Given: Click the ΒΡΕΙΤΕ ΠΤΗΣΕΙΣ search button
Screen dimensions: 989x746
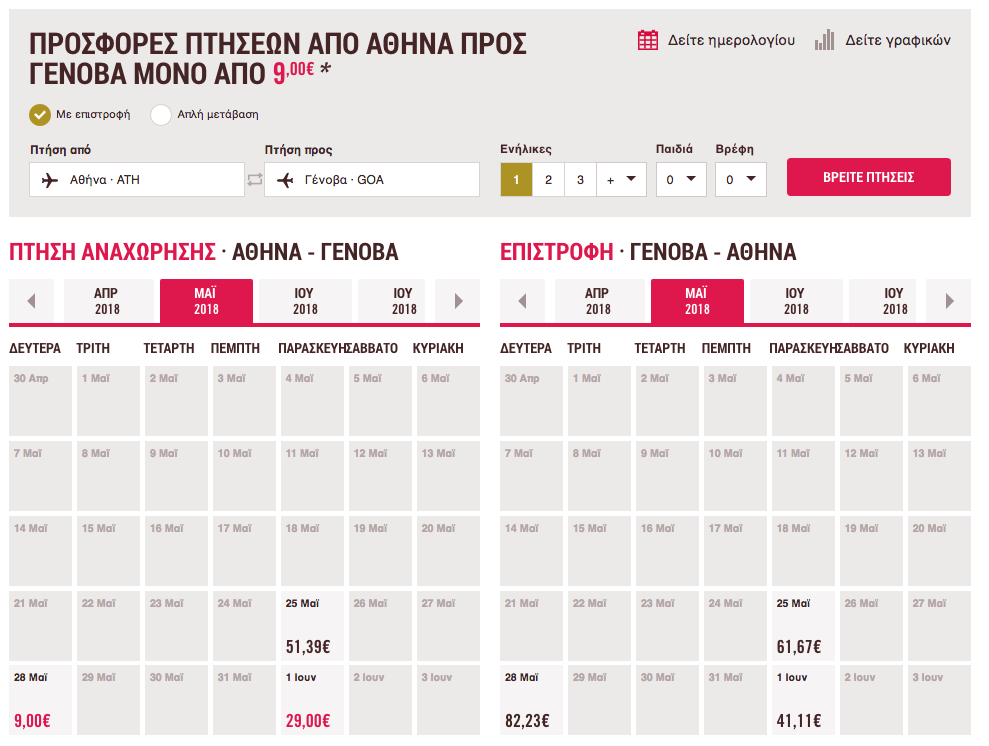Looking at the screenshot, I should pyautogui.click(x=869, y=177).
